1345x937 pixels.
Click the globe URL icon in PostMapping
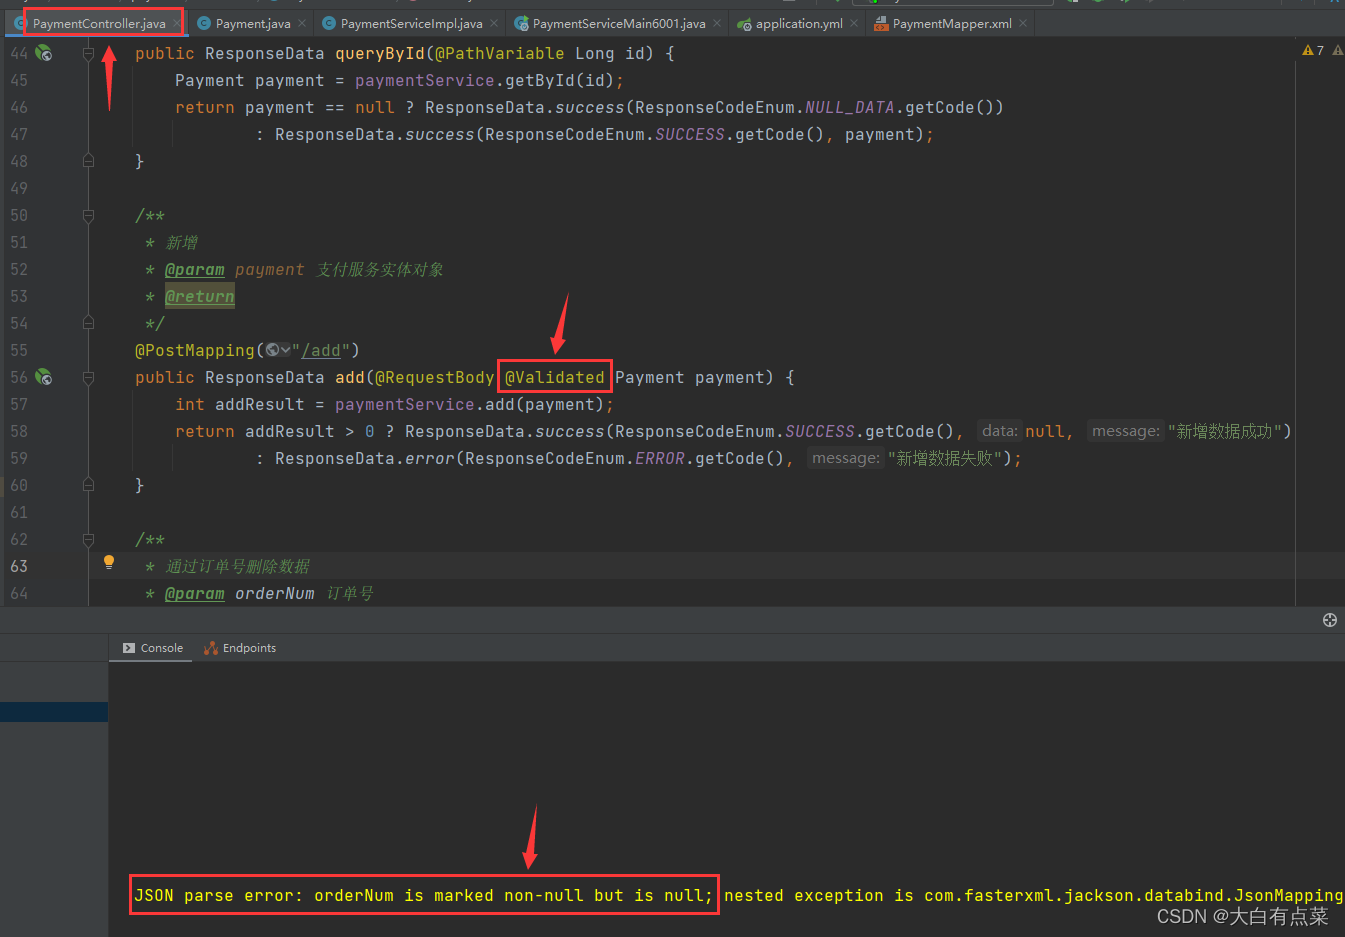tap(272, 350)
